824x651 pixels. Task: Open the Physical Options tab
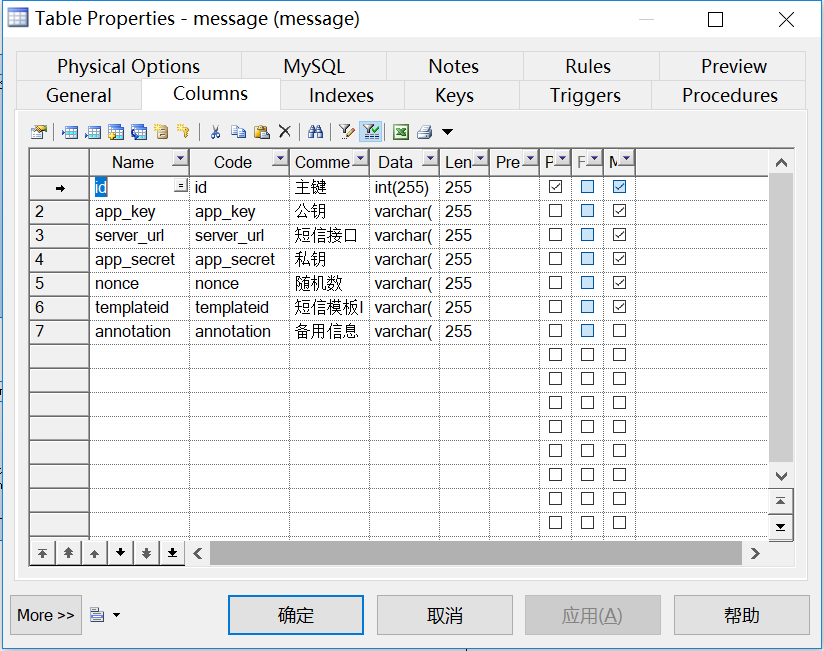click(x=128, y=66)
